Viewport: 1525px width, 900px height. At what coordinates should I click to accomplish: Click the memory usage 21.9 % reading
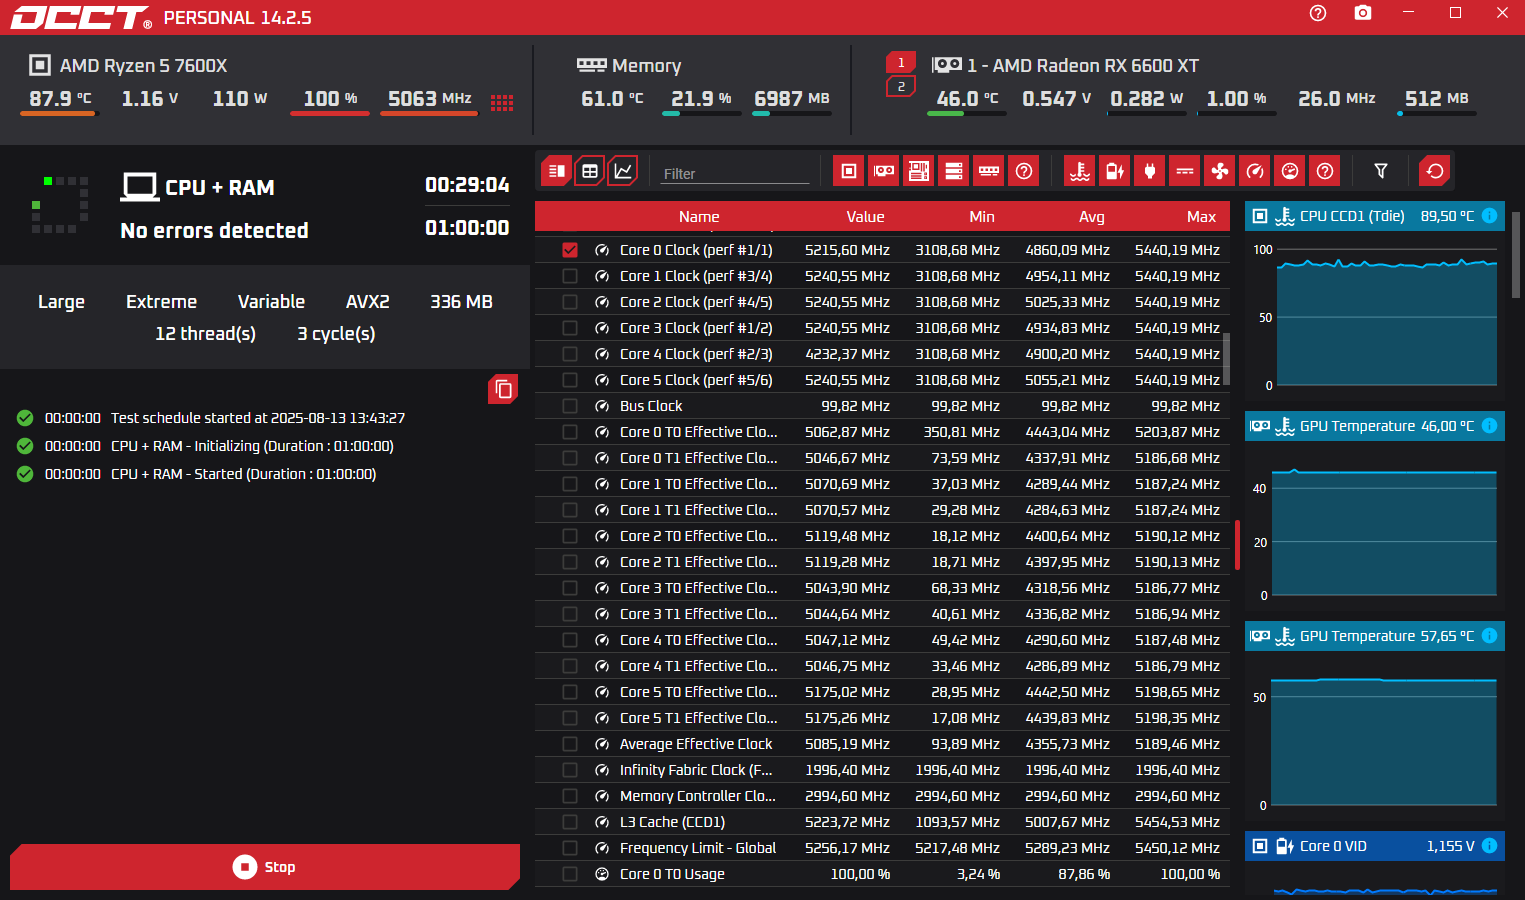(x=701, y=99)
